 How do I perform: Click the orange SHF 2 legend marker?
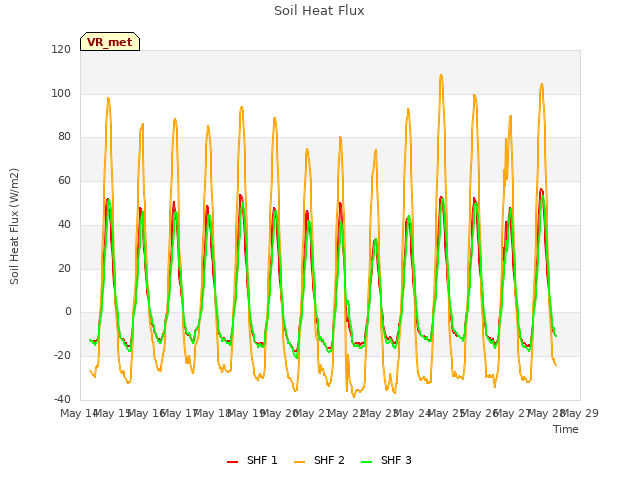(300, 462)
